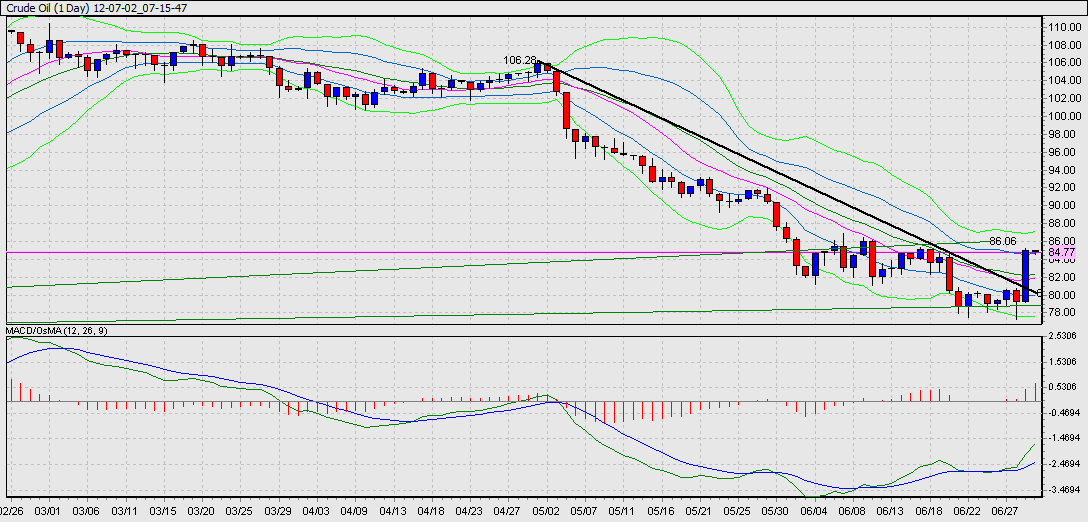
Task: Click the 78.00 price scale label
Action: click(1063, 313)
